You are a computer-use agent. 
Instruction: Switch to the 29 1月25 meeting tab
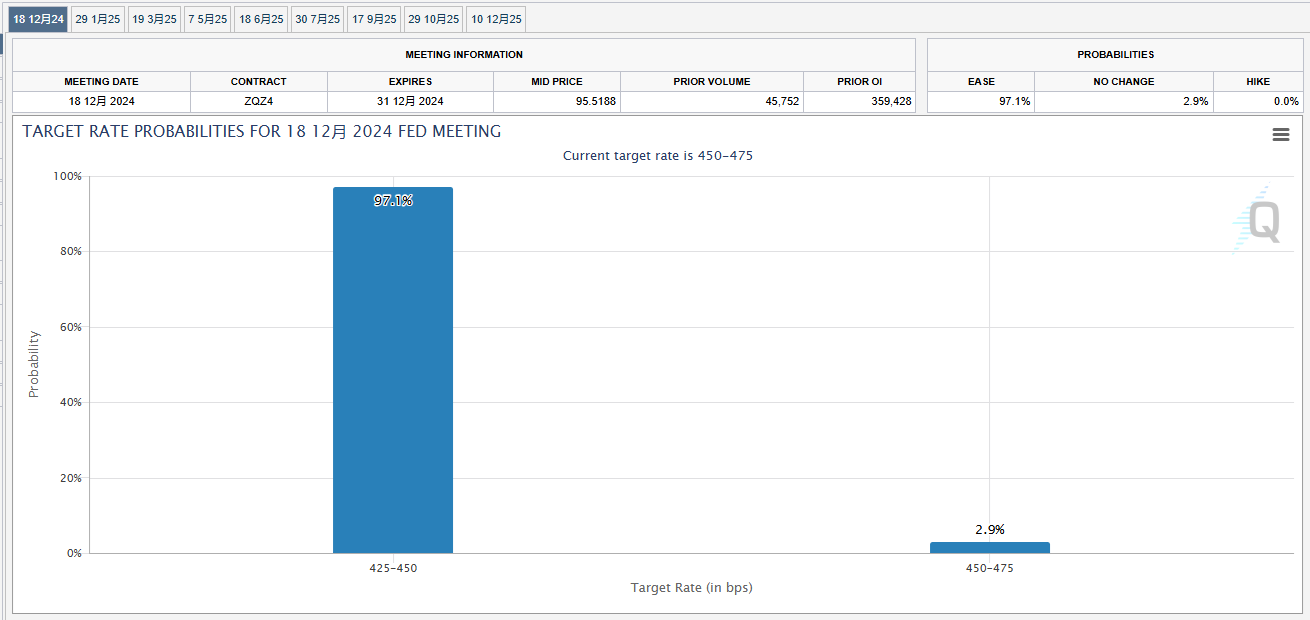(98, 19)
